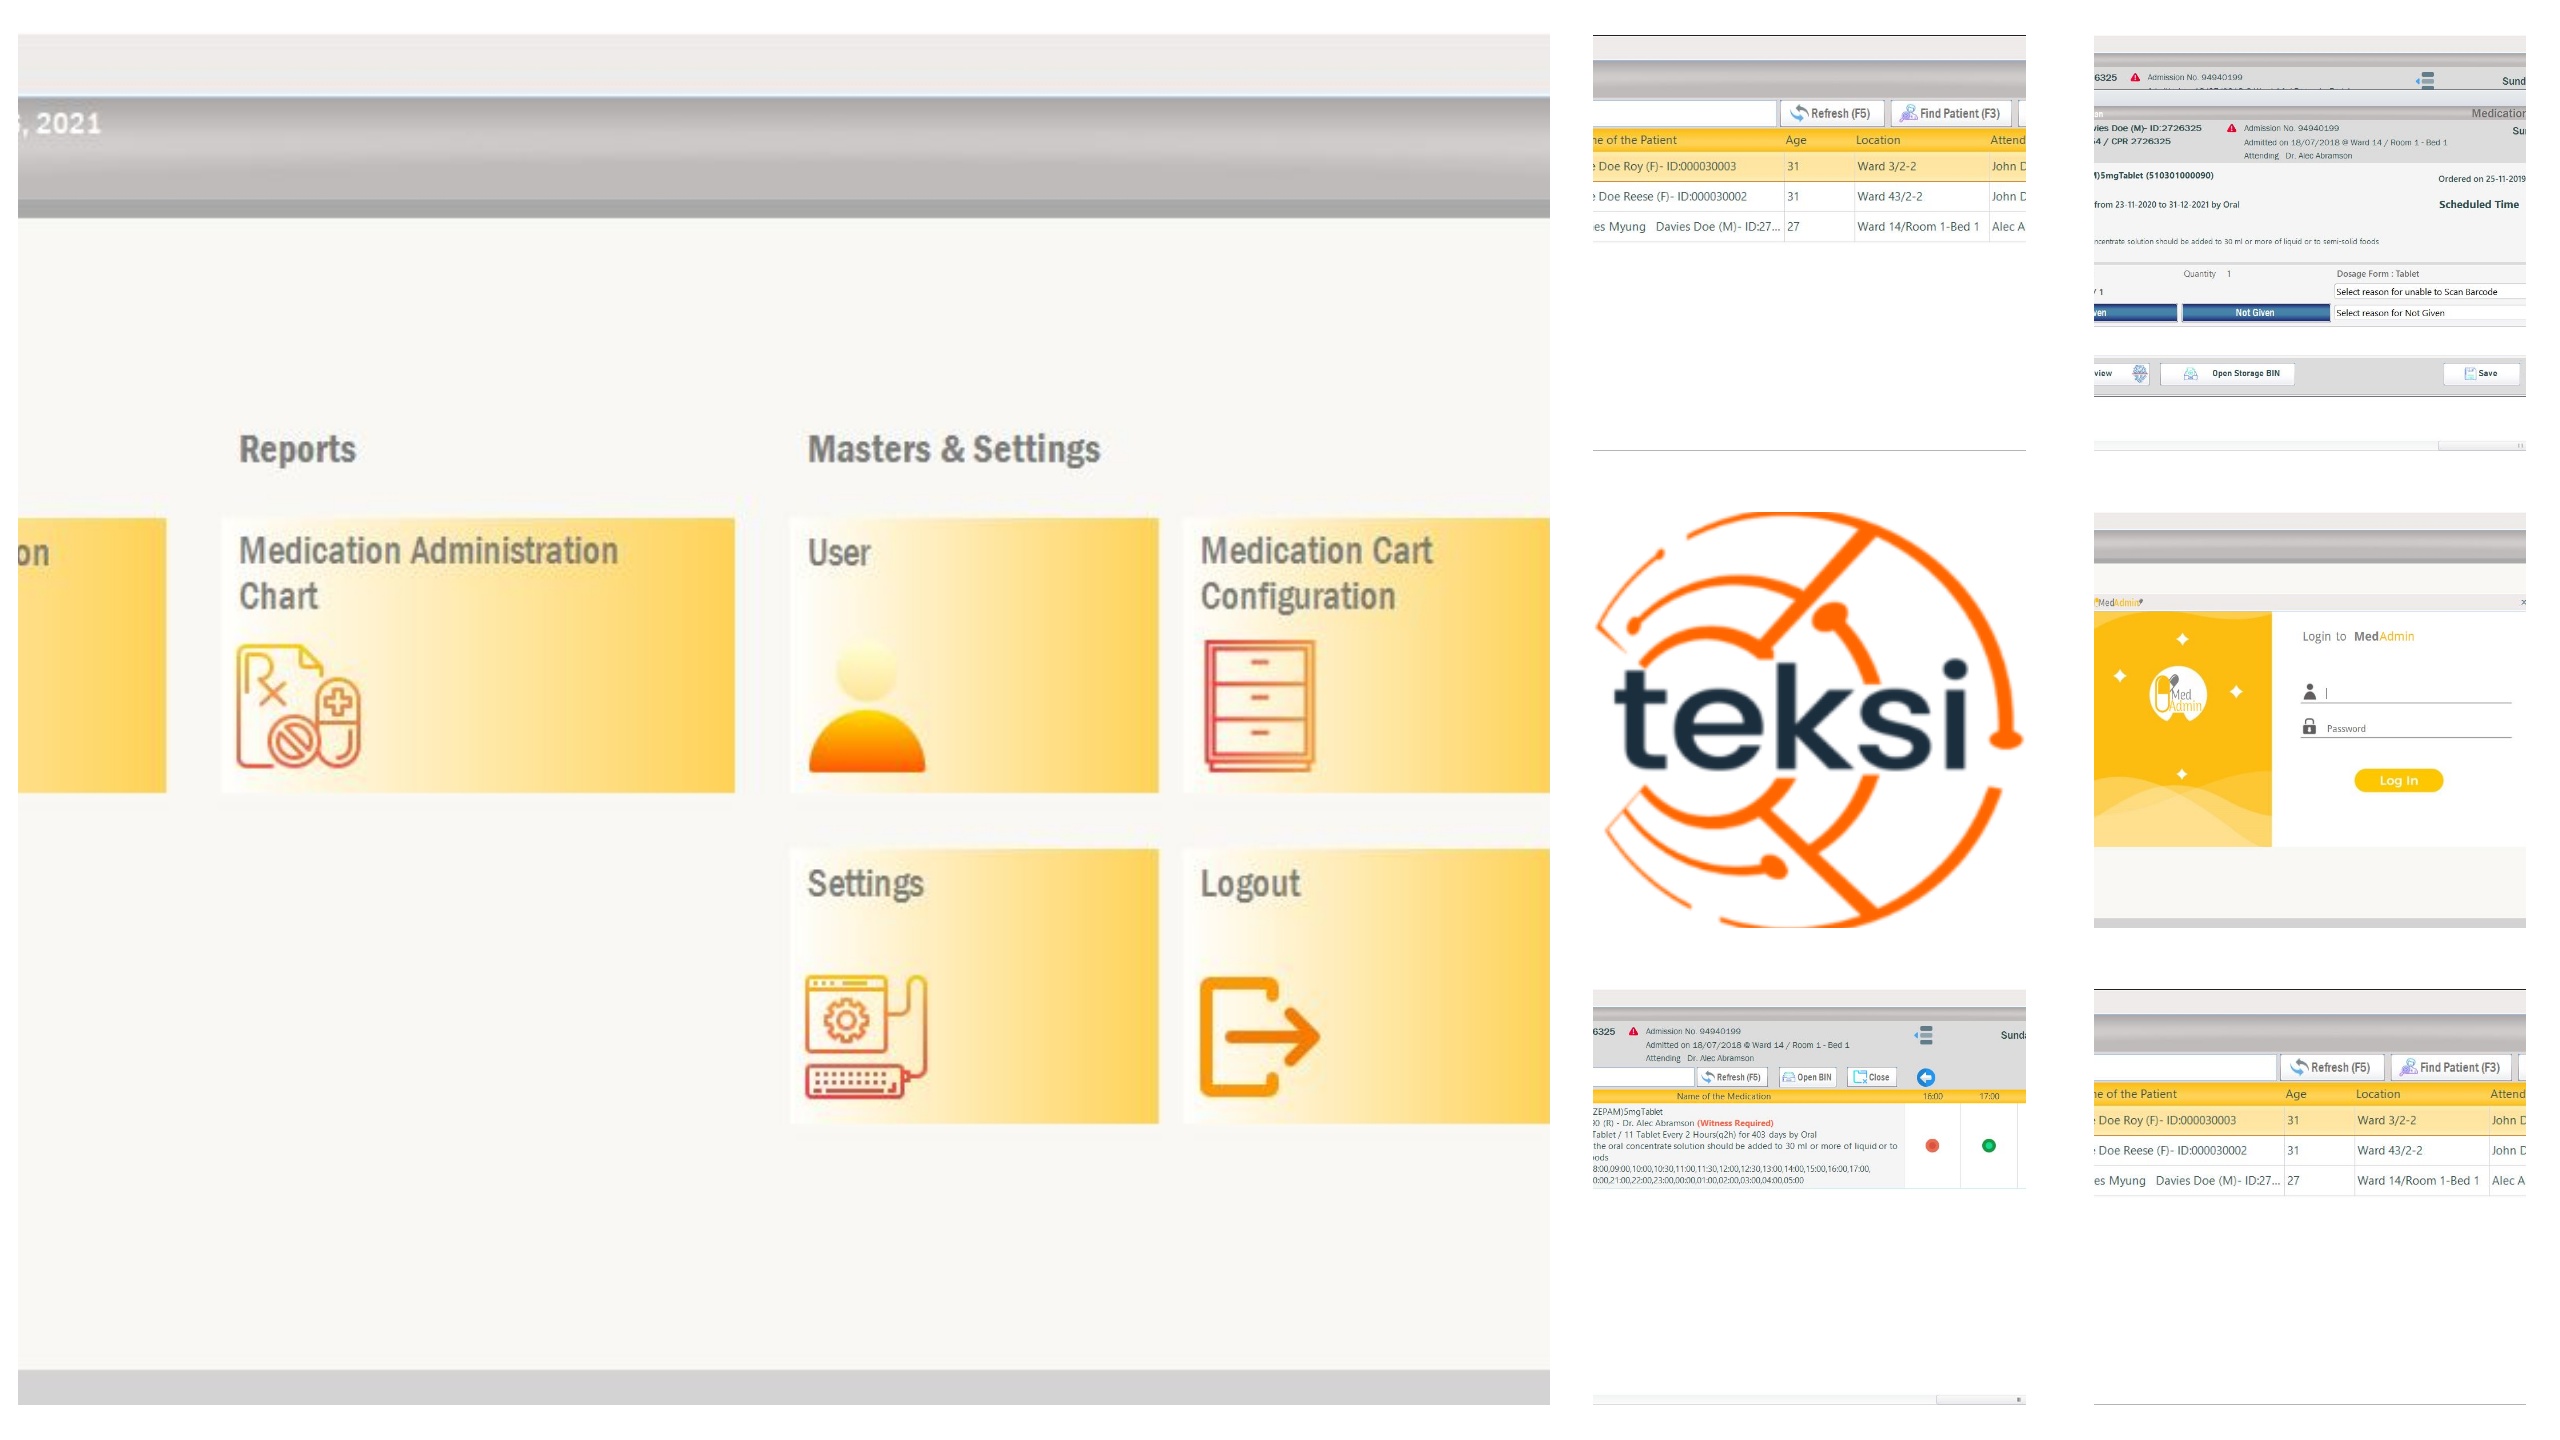Click the Close button in schedule panel

[1871, 1077]
